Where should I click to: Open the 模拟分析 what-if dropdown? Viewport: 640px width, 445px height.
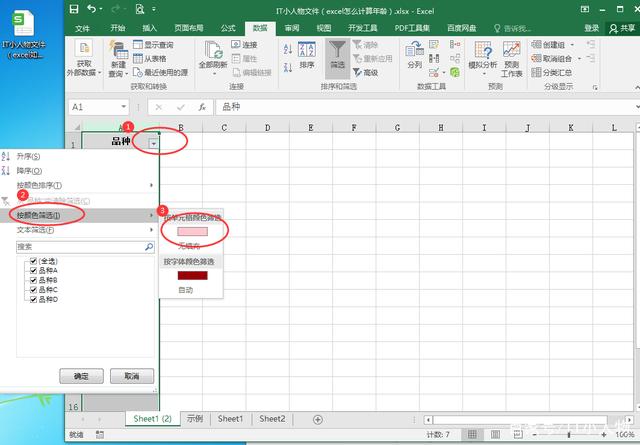[x=483, y=59]
